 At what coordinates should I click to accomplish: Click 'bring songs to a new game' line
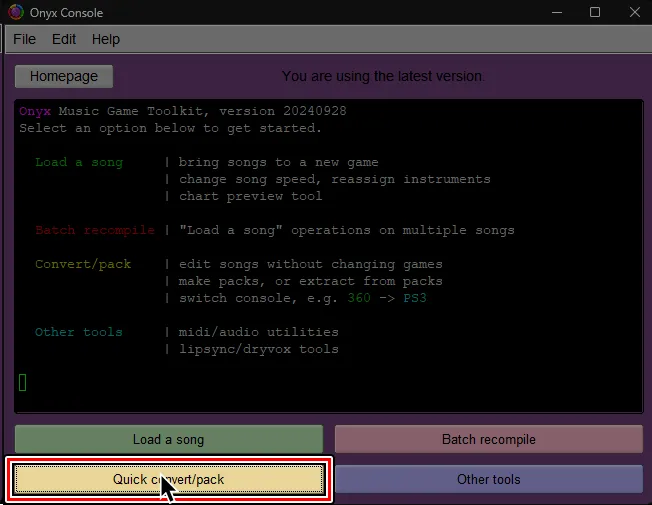point(279,162)
